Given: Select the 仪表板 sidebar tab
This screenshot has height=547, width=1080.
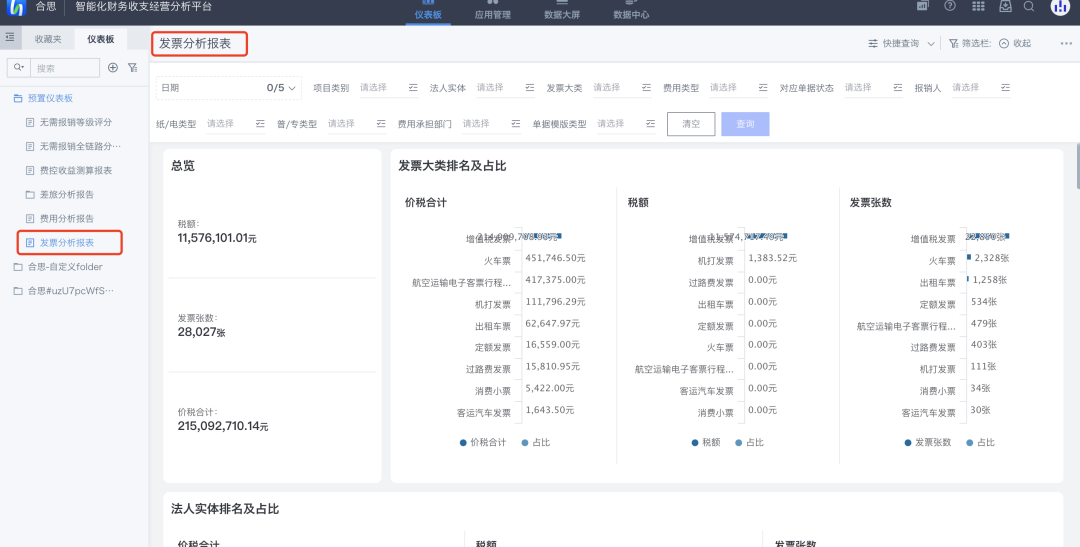Looking at the screenshot, I should 101,39.
